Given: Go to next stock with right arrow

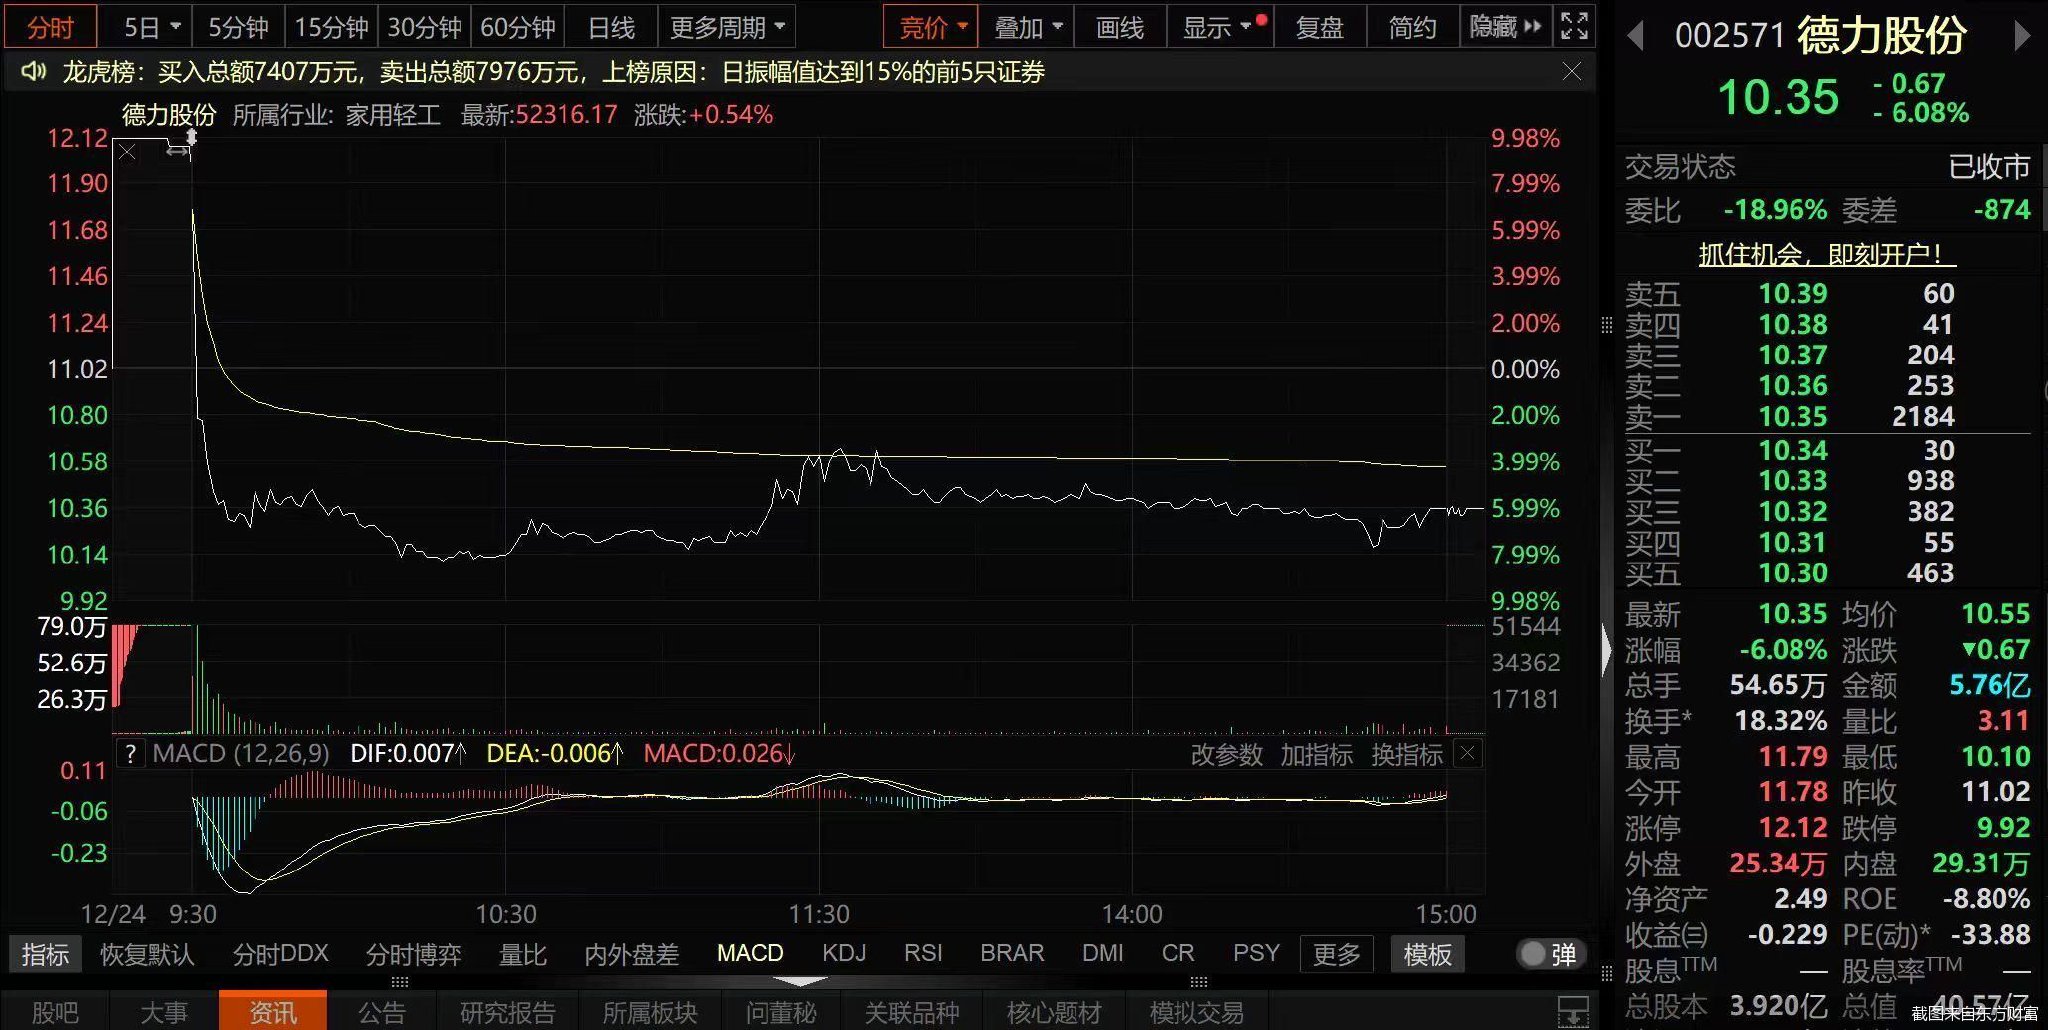Looking at the screenshot, I should pyautogui.click(x=2022, y=36).
